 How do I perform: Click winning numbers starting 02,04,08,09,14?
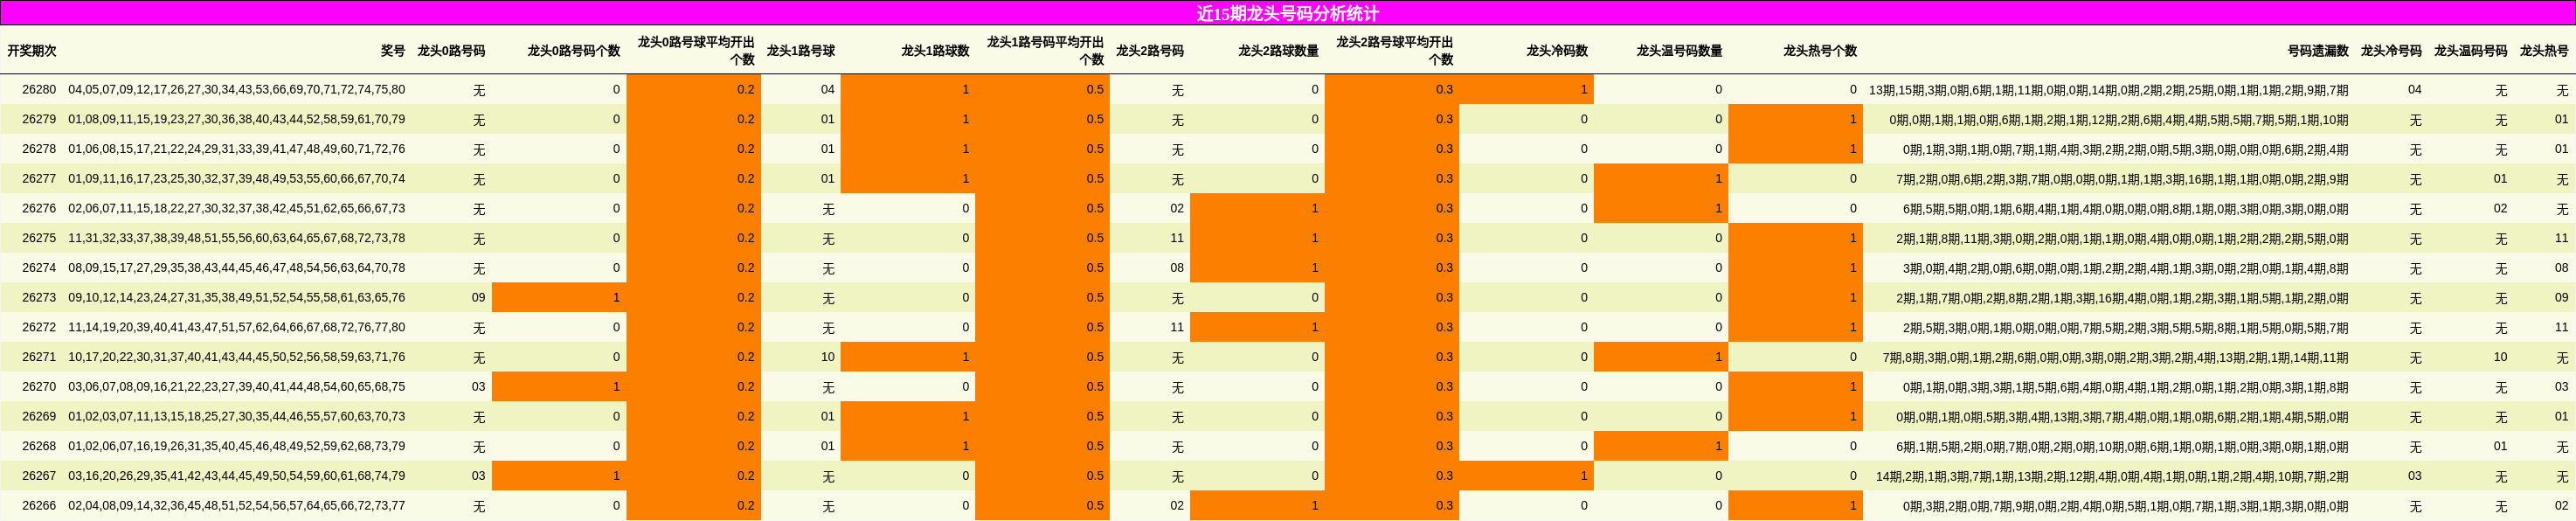237,506
